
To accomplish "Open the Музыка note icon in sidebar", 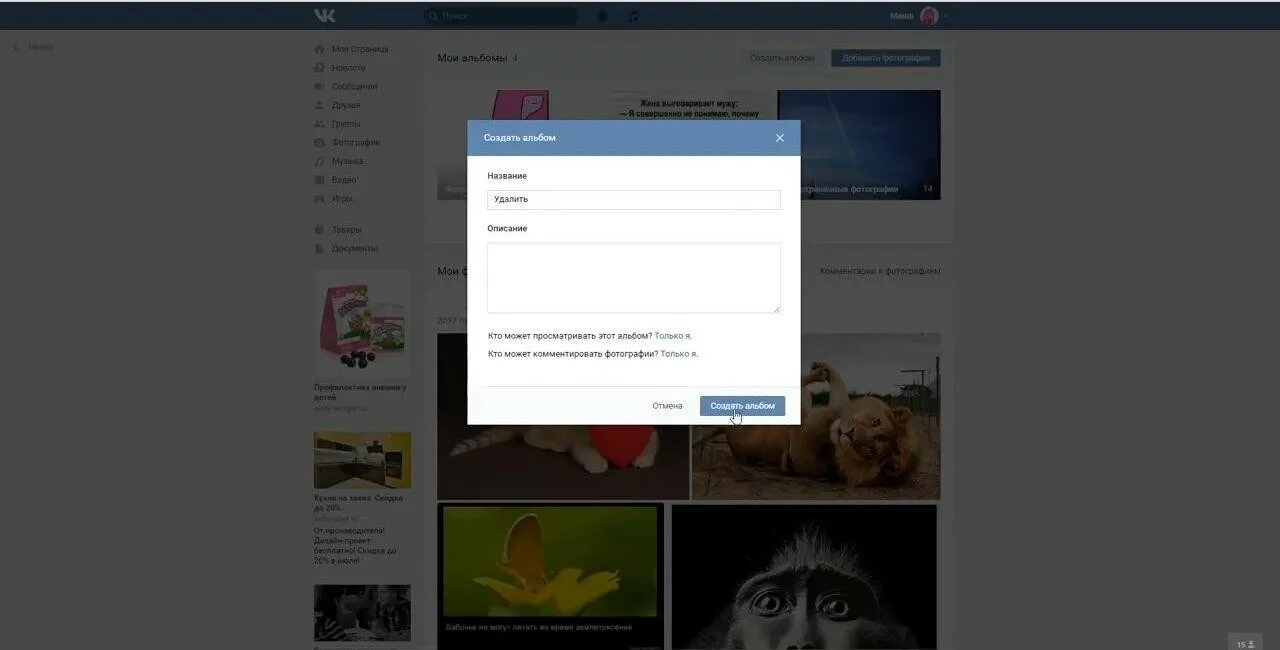I will click(320, 161).
